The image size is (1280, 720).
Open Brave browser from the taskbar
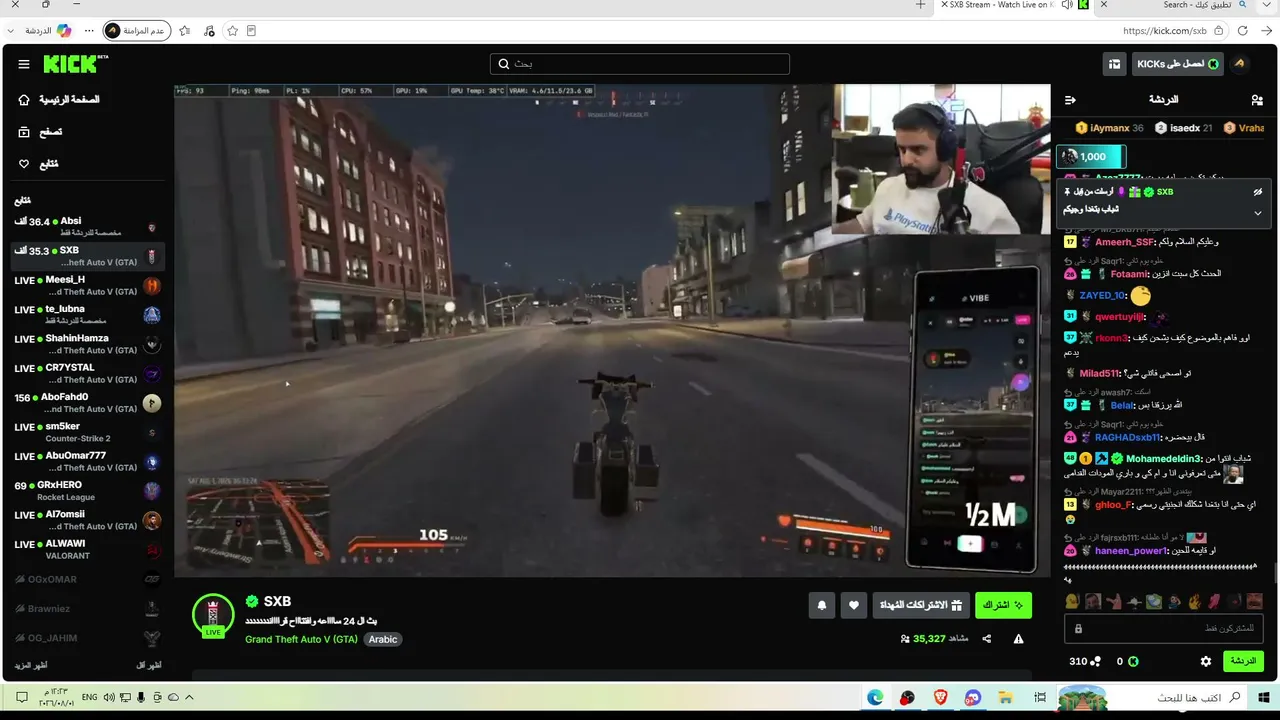[x=940, y=697]
